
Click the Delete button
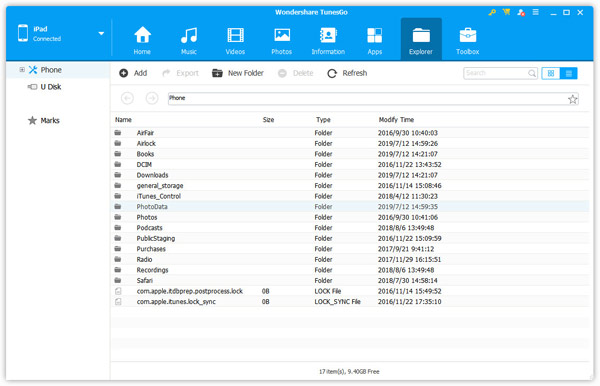pos(295,73)
